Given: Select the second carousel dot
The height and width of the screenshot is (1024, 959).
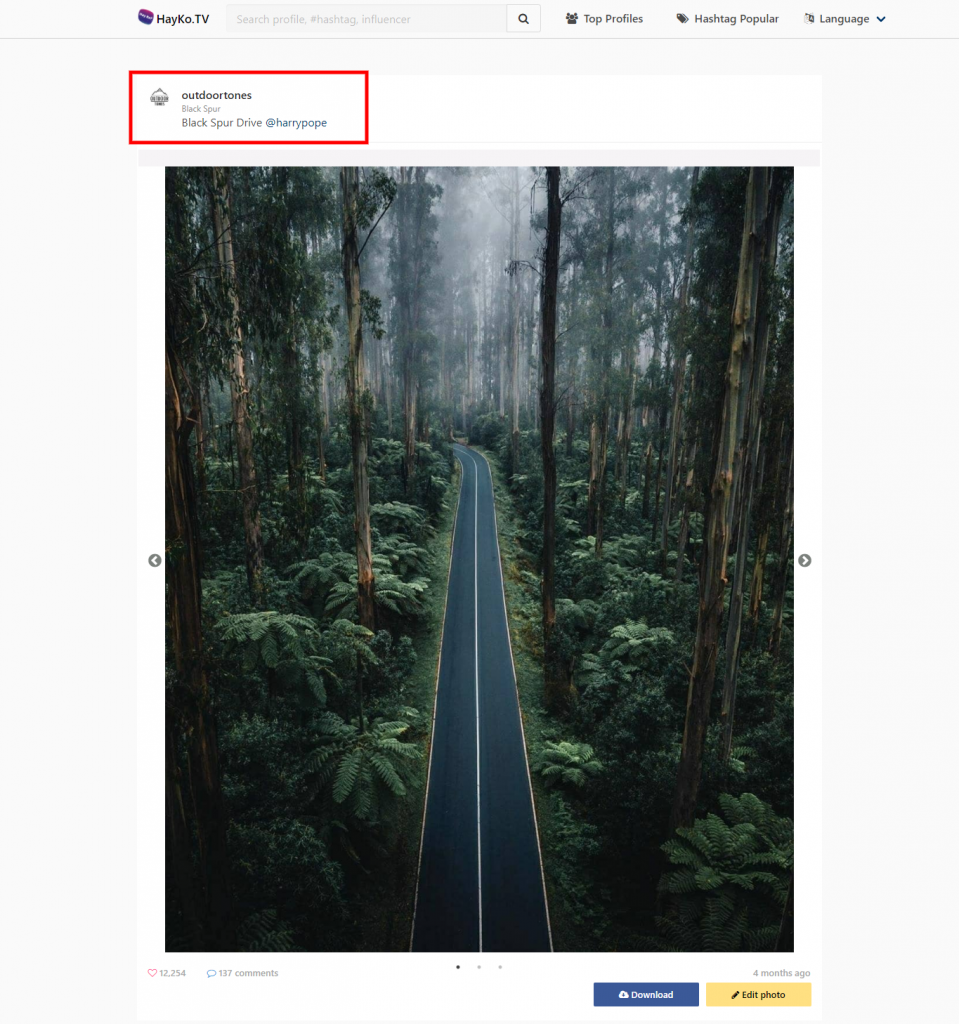Looking at the screenshot, I should pyautogui.click(x=479, y=967).
